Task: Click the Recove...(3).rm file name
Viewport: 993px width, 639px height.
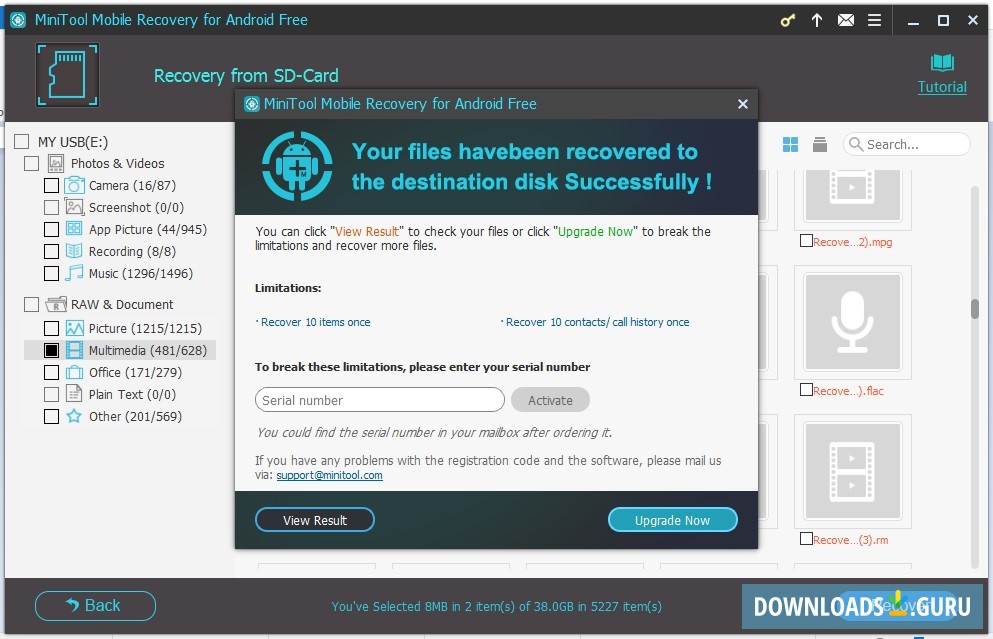Action: (x=851, y=540)
